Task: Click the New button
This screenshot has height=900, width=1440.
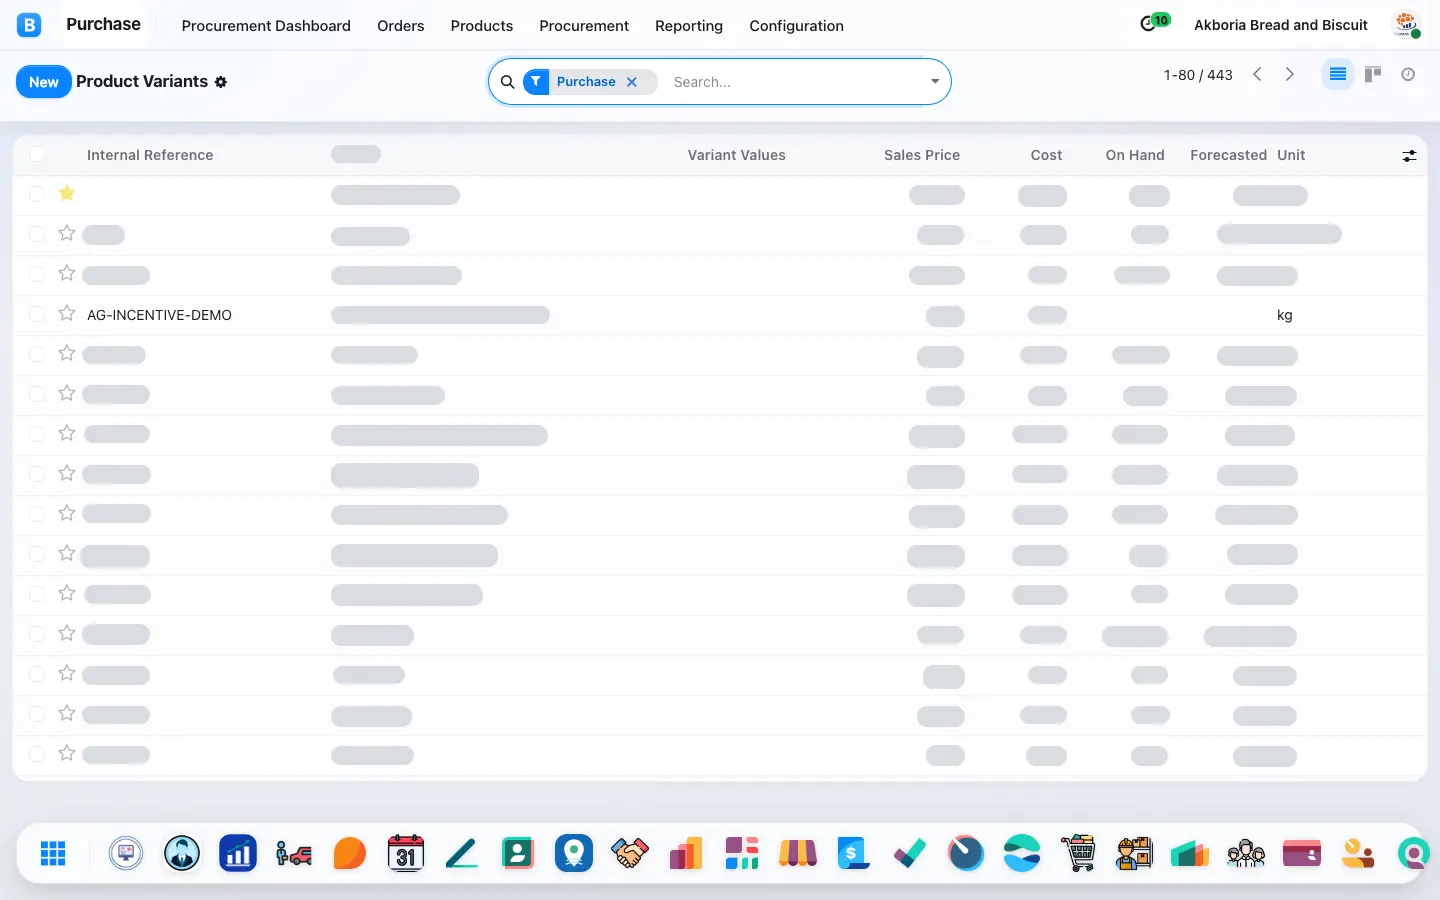Action: coord(43,82)
